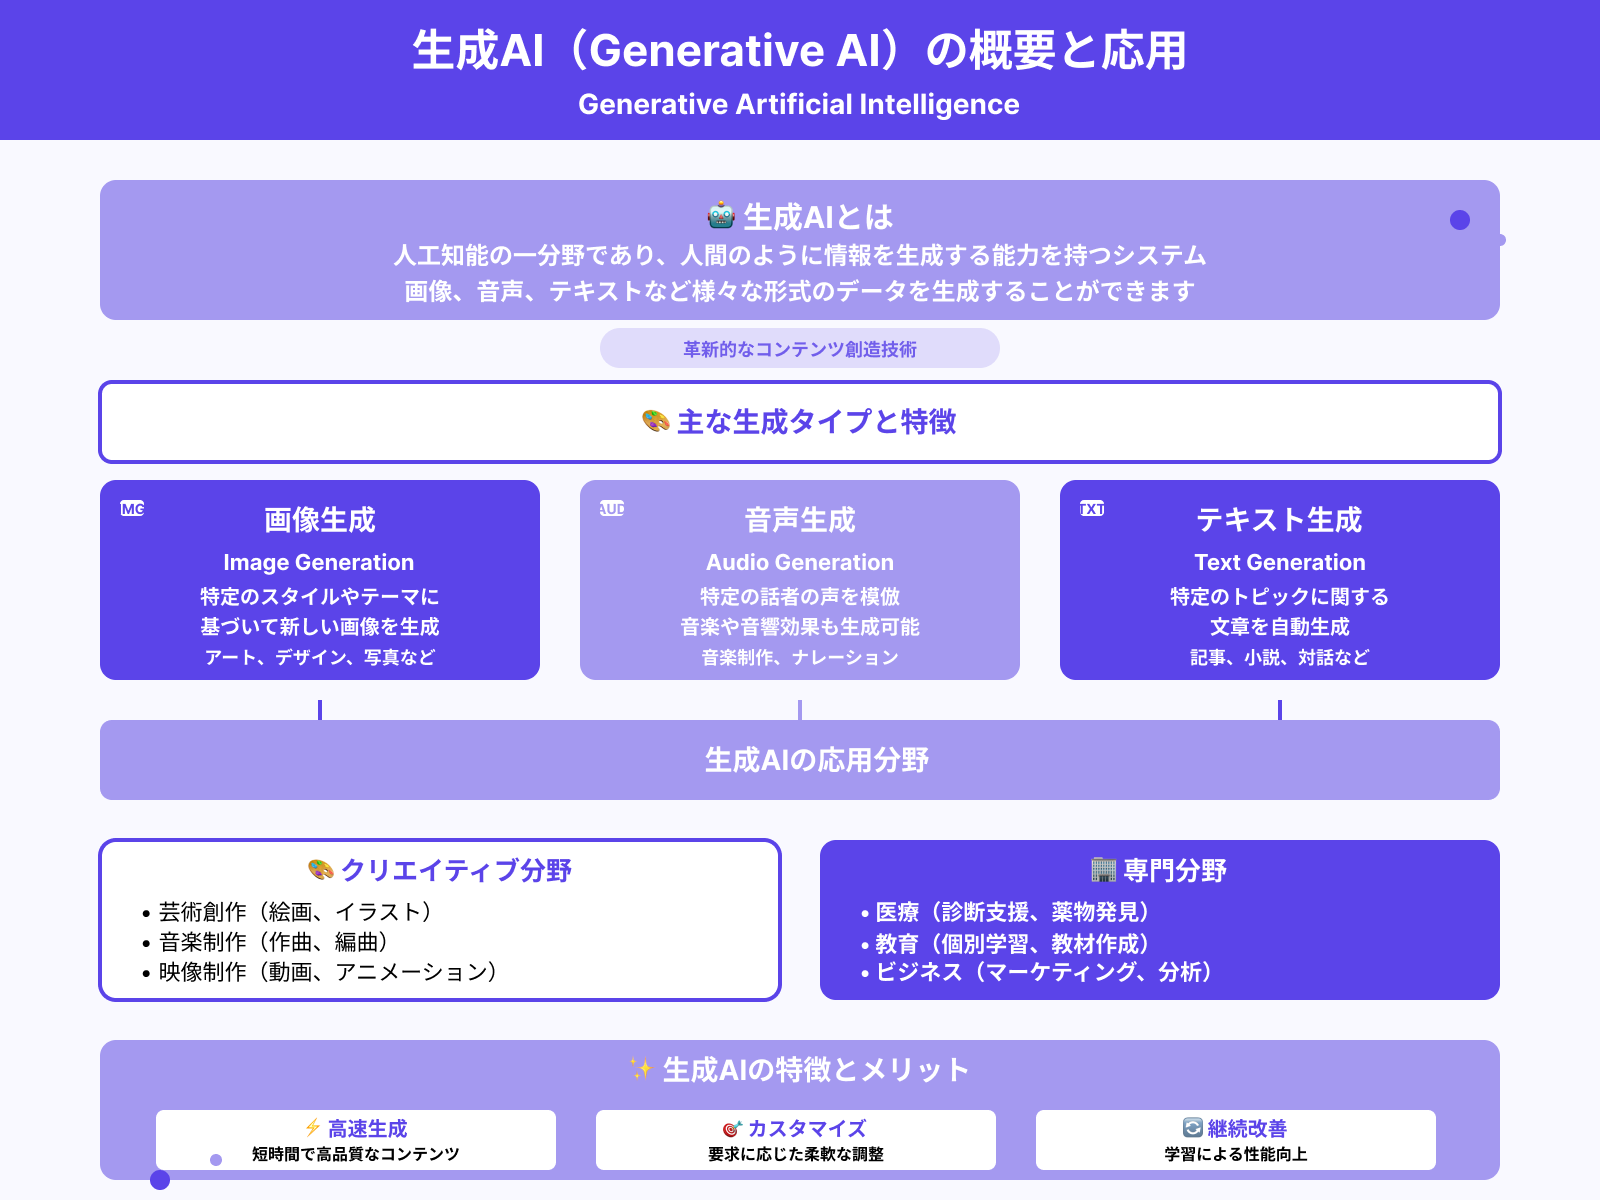
Task: Click the palette icon on 主な生成タイプと特徴 header
Action: [x=655, y=422]
